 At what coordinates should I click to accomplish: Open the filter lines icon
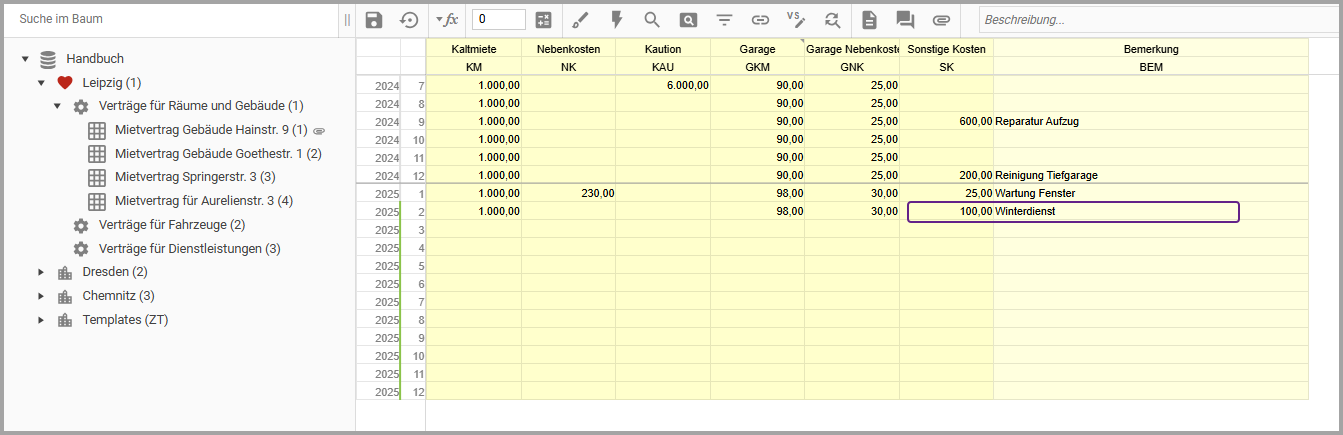pyautogui.click(x=724, y=19)
